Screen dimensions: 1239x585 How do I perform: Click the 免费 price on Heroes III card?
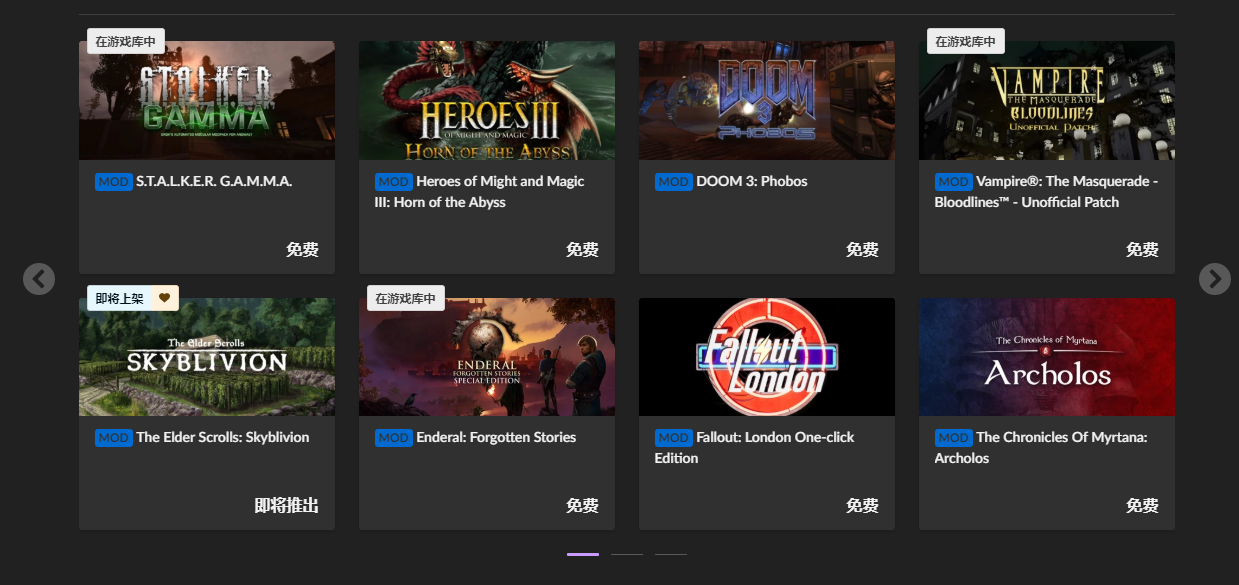coord(582,250)
